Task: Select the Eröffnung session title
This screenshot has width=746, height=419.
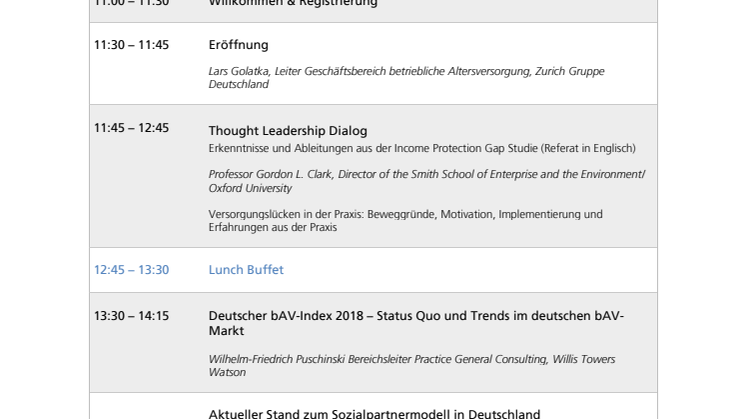Action: coord(238,45)
